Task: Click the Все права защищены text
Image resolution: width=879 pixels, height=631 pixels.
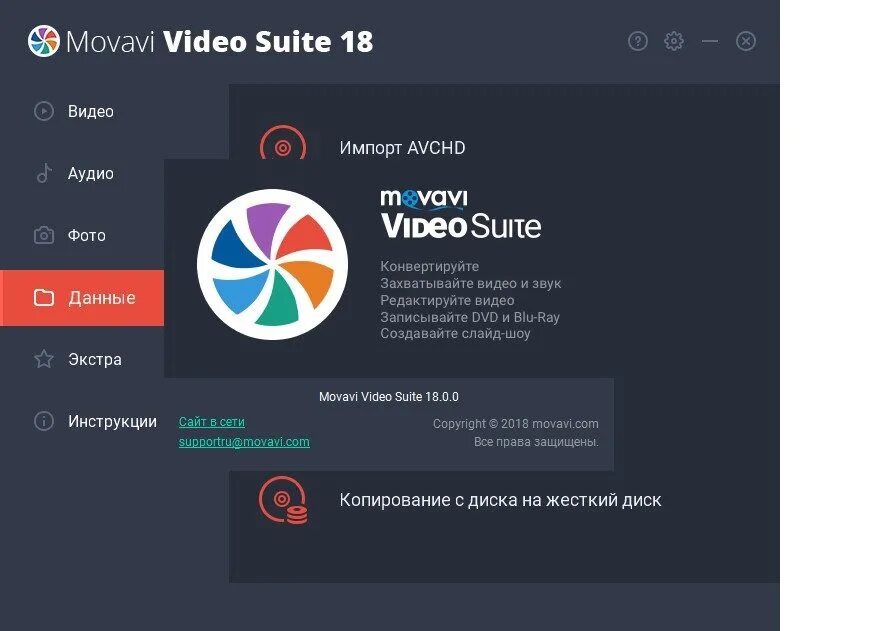Action: click(536, 442)
